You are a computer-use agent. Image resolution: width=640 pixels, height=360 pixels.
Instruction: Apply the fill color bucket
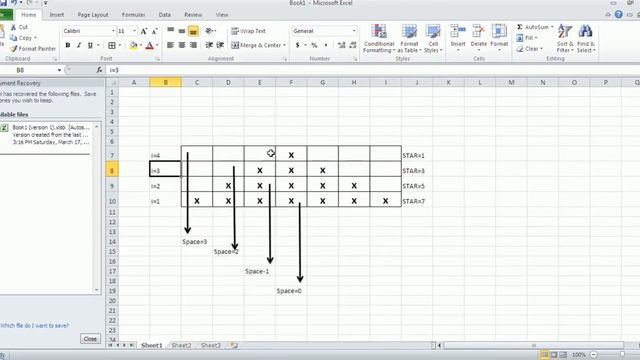(x=133, y=45)
